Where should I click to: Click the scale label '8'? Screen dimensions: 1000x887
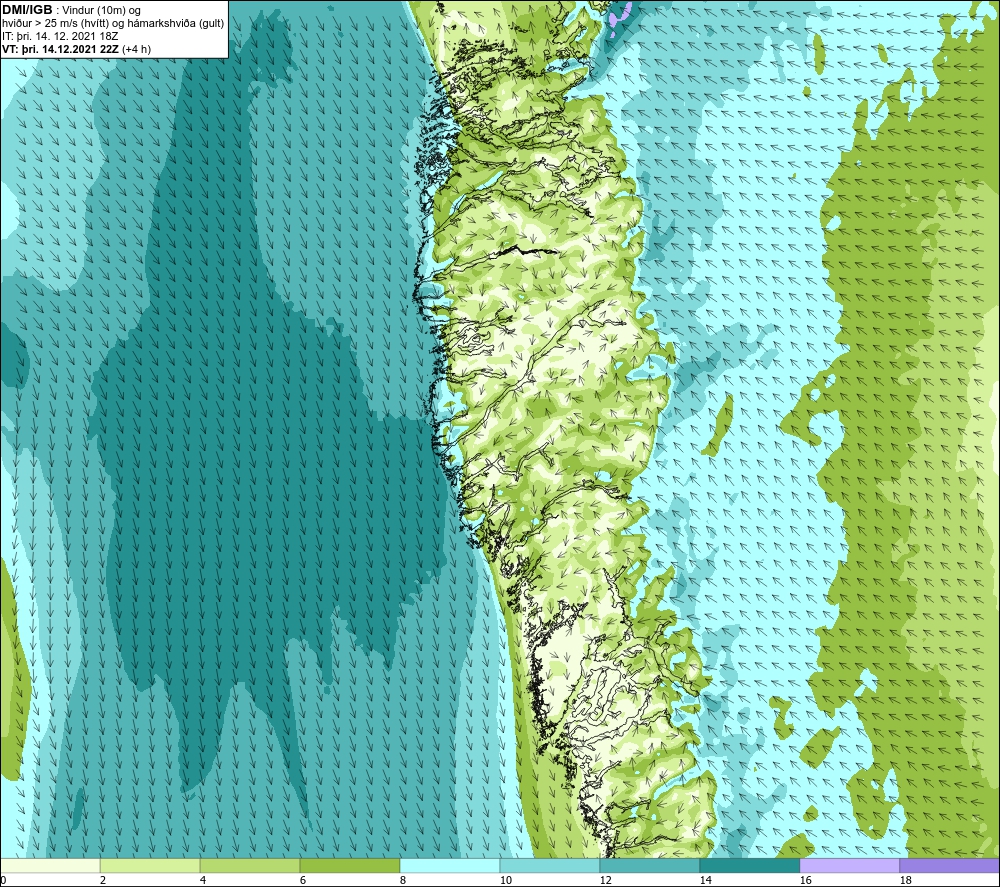(403, 881)
